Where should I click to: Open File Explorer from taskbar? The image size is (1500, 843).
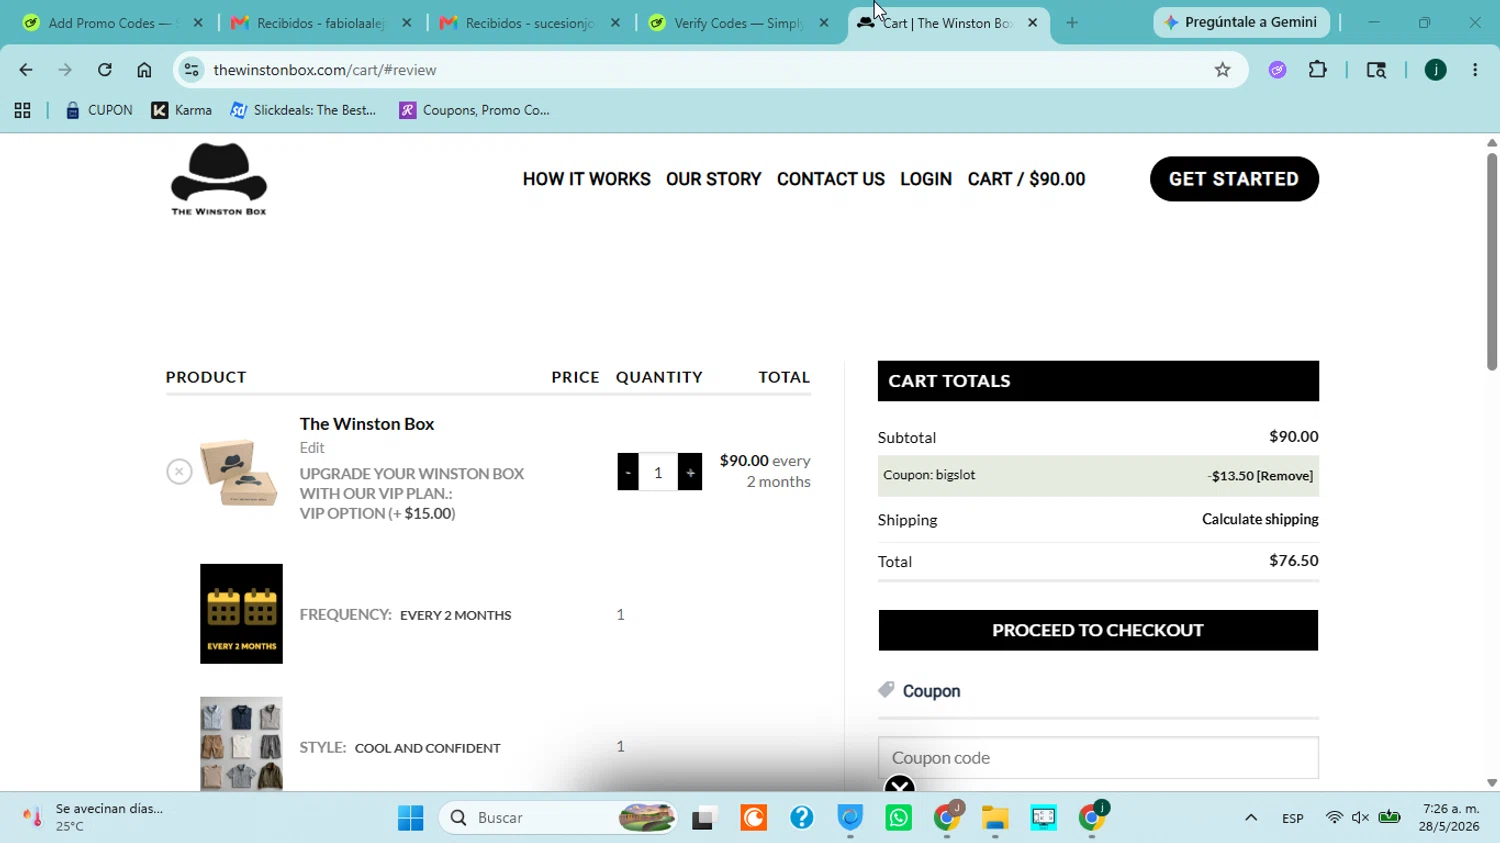pos(995,818)
